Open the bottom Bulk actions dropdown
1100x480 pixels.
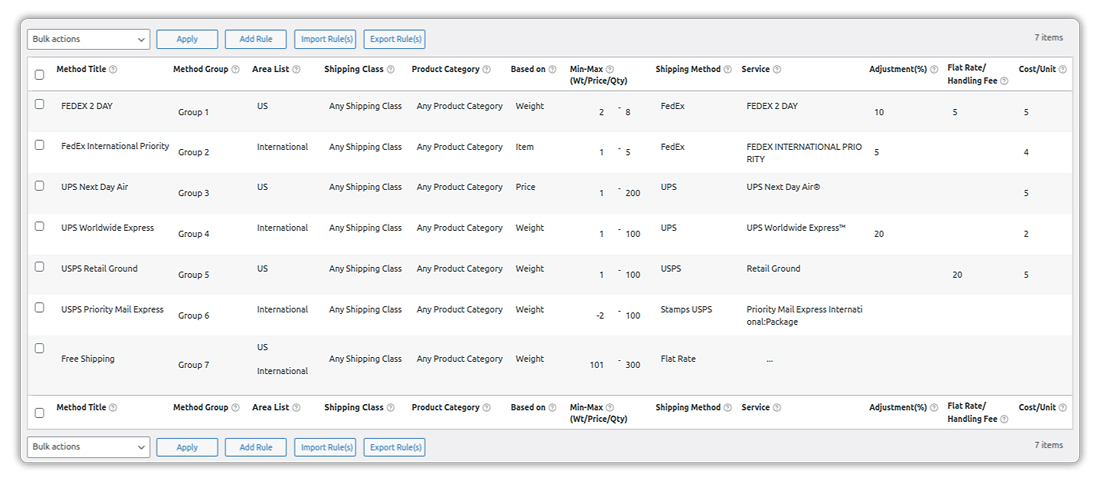pyautogui.click(x=88, y=447)
